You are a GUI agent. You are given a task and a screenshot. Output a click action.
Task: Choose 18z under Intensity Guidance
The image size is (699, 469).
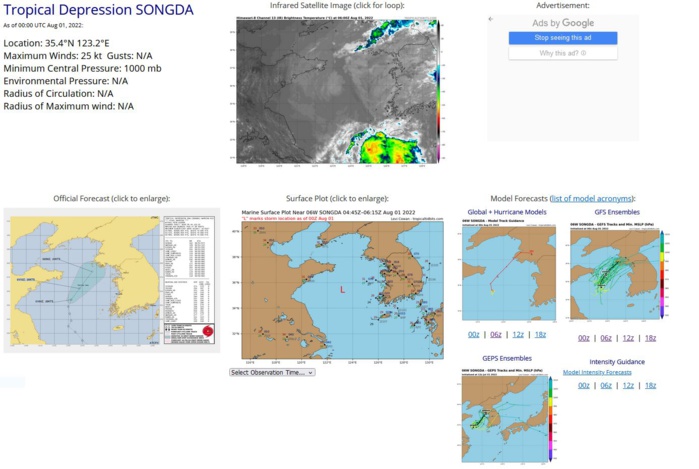650,385
